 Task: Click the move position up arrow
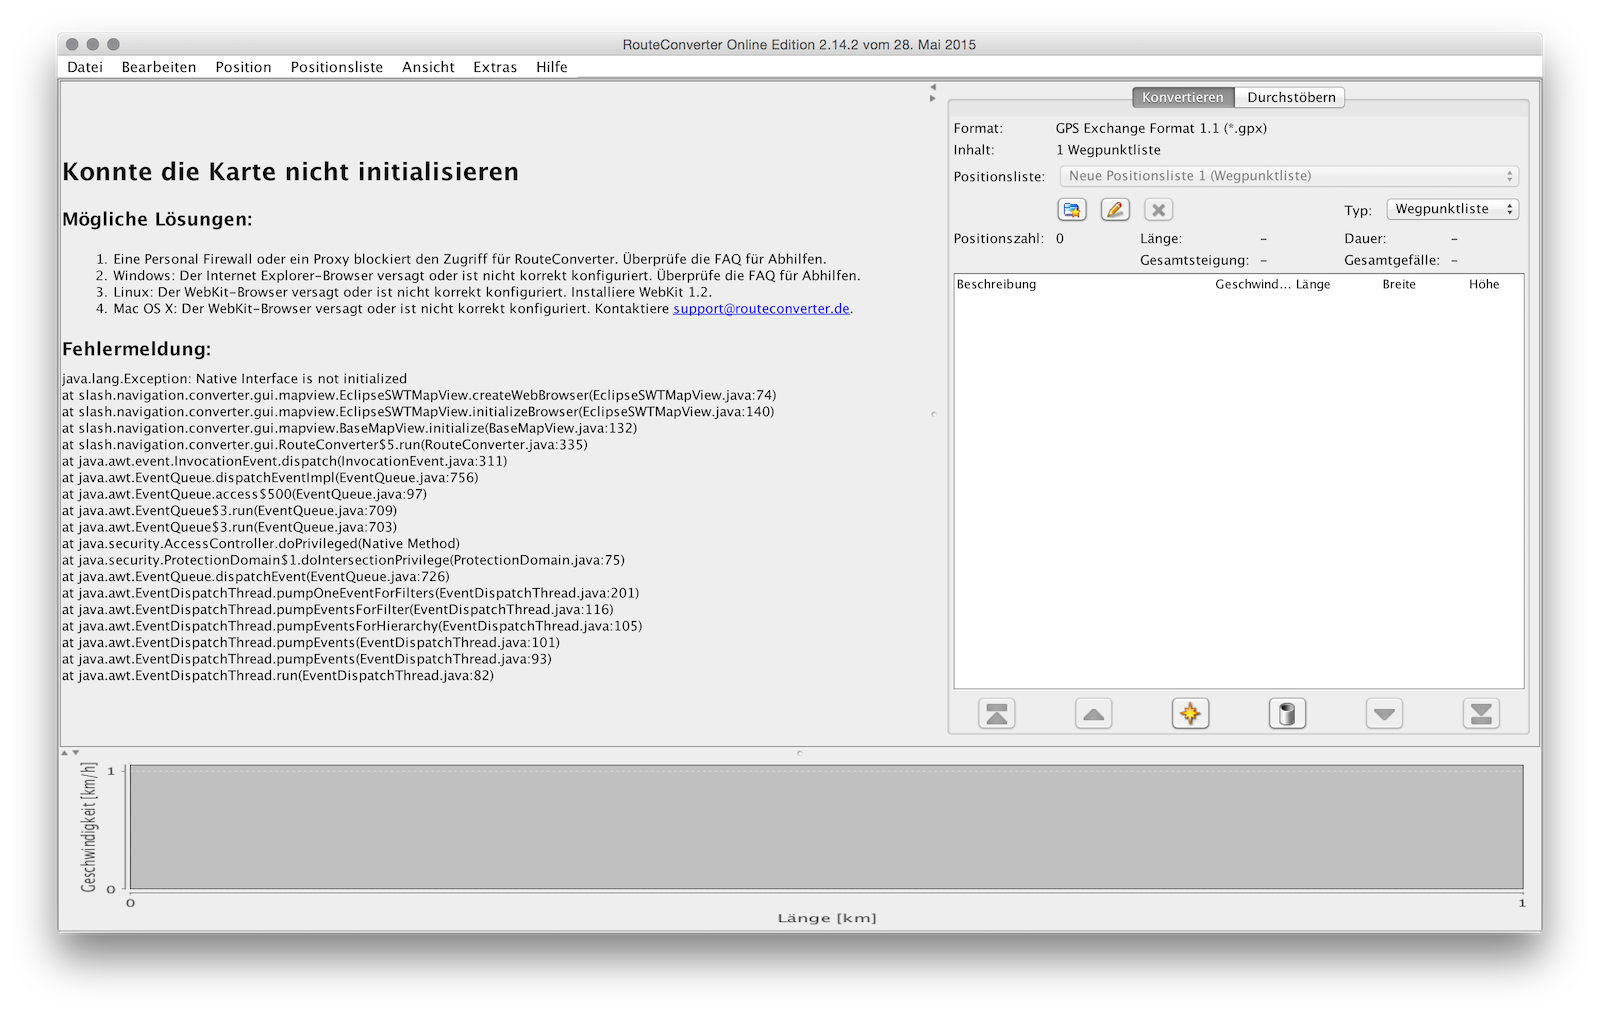pyautogui.click(x=1094, y=714)
